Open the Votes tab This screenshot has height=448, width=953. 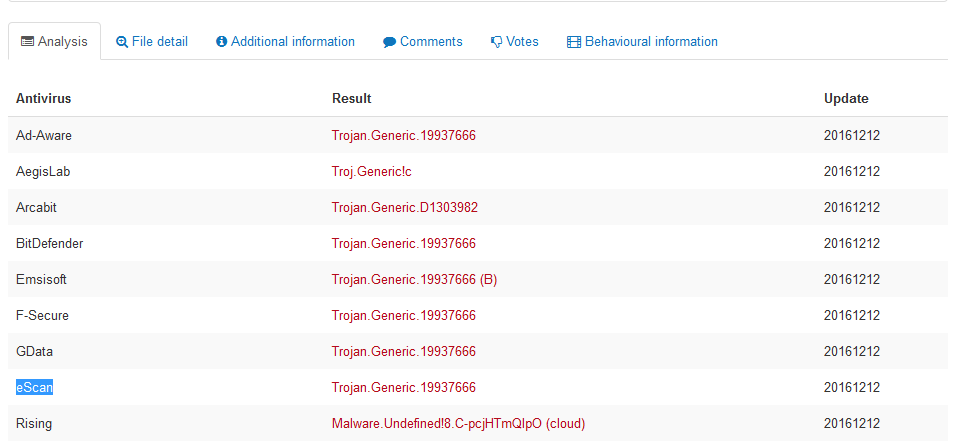tap(515, 41)
